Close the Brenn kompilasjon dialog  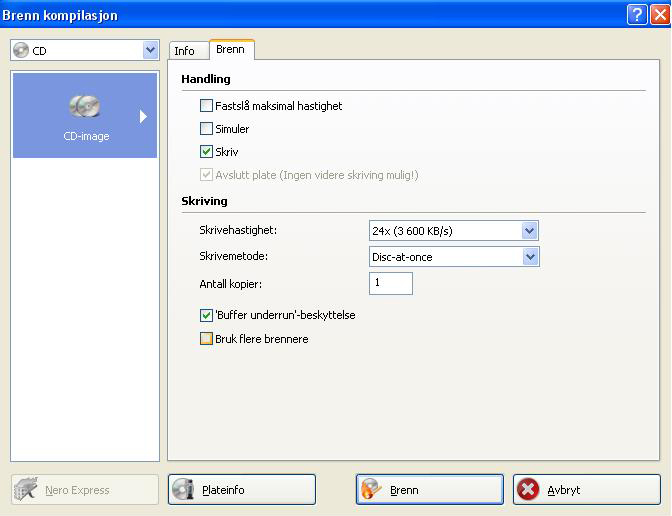[x=660, y=15]
